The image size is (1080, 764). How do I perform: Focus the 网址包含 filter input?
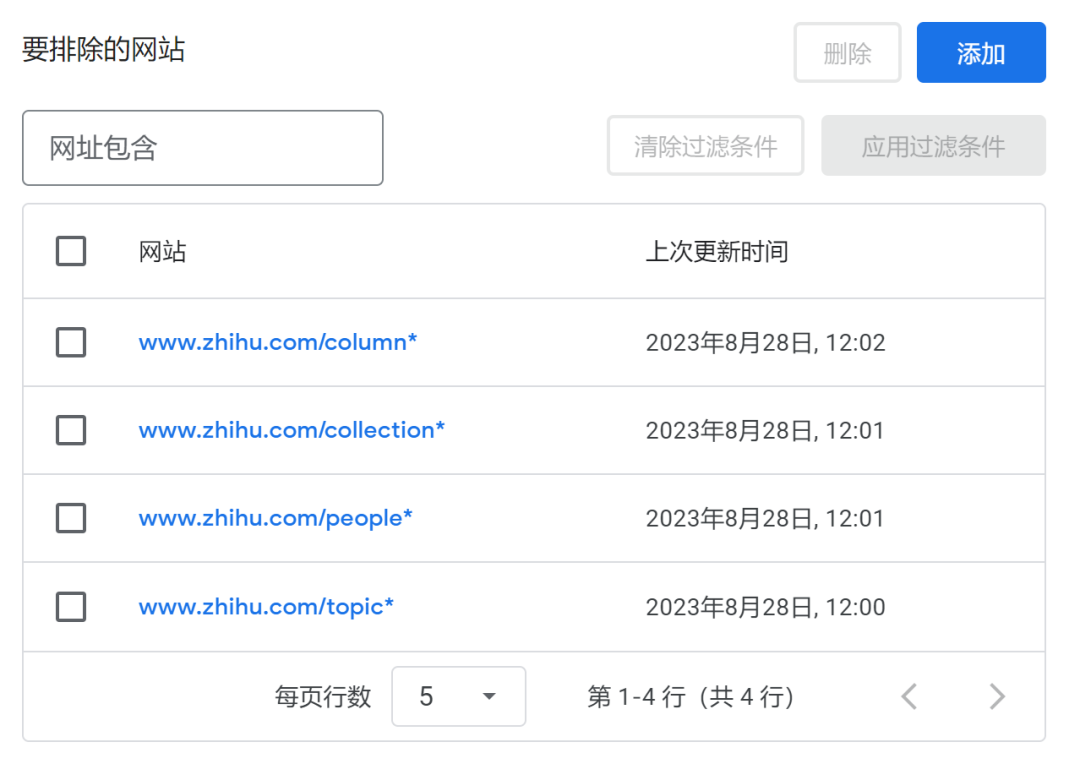(x=202, y=147)
